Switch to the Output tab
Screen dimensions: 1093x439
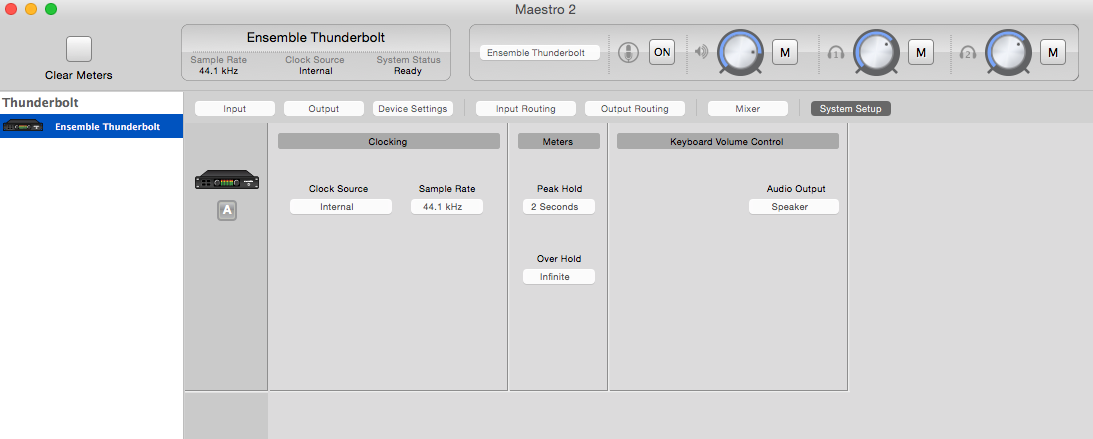coord(323,109)
